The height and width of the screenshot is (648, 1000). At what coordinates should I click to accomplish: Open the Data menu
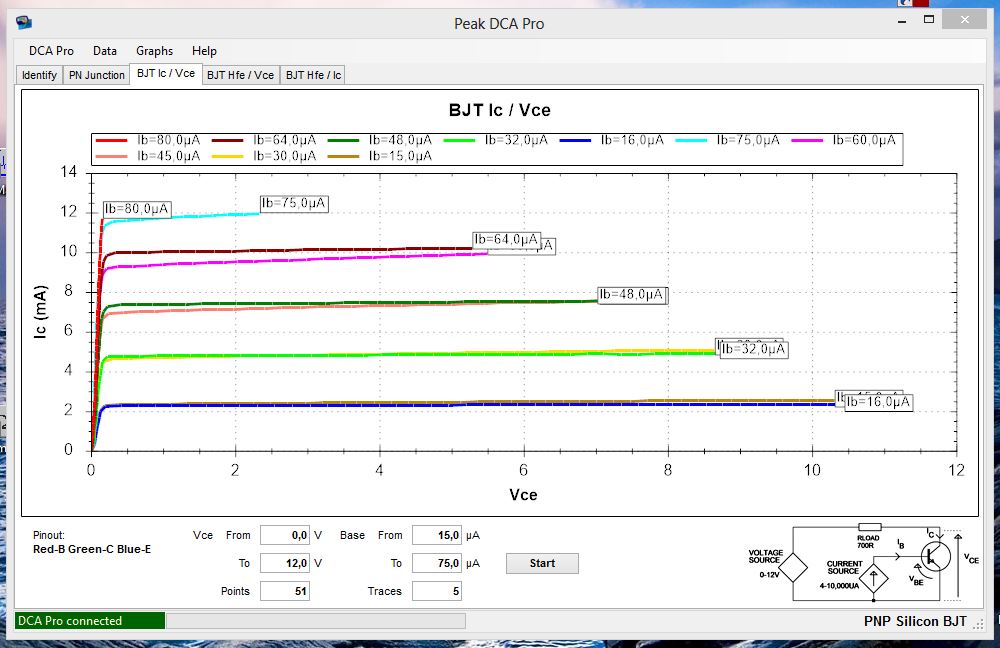(x=105, y=51)
